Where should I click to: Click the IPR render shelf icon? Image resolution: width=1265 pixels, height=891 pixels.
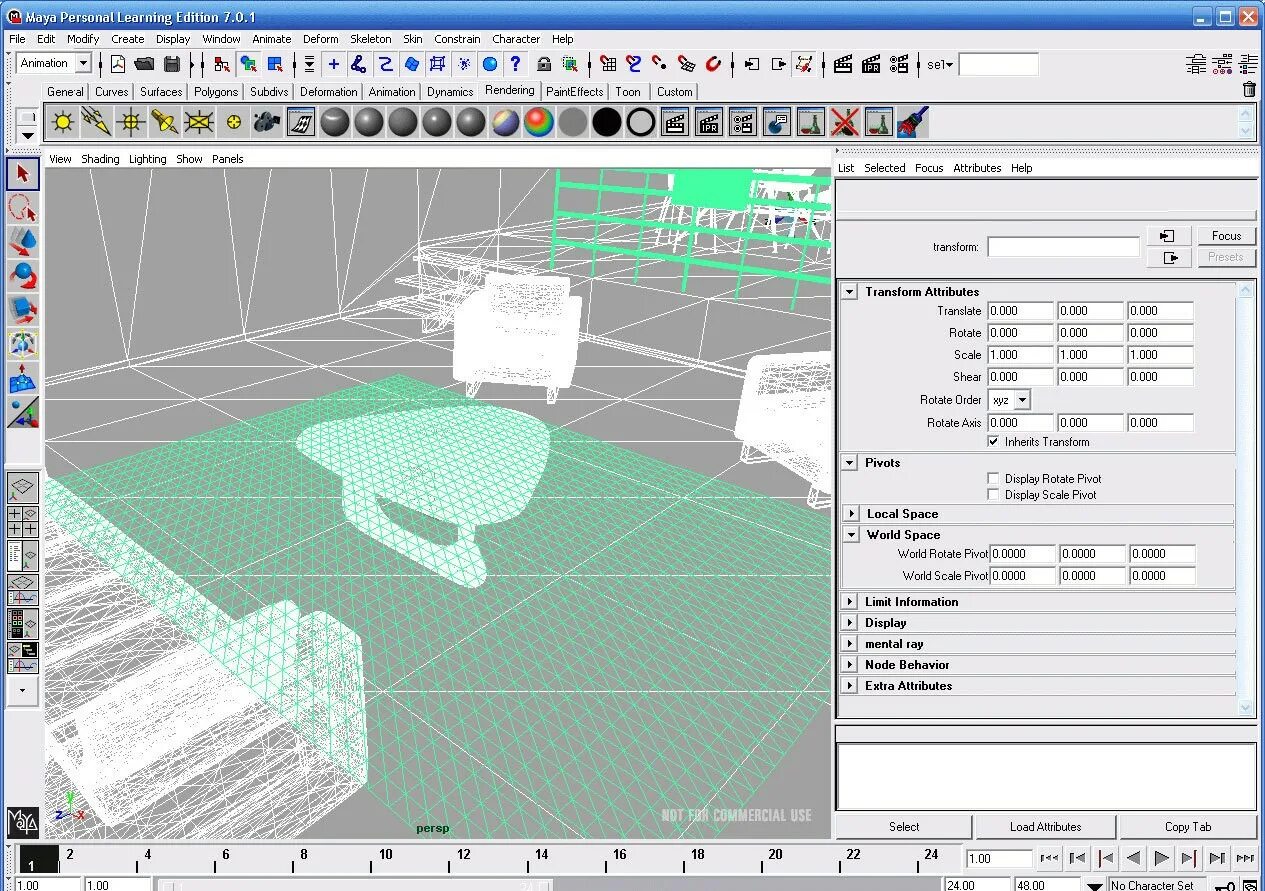709,123
